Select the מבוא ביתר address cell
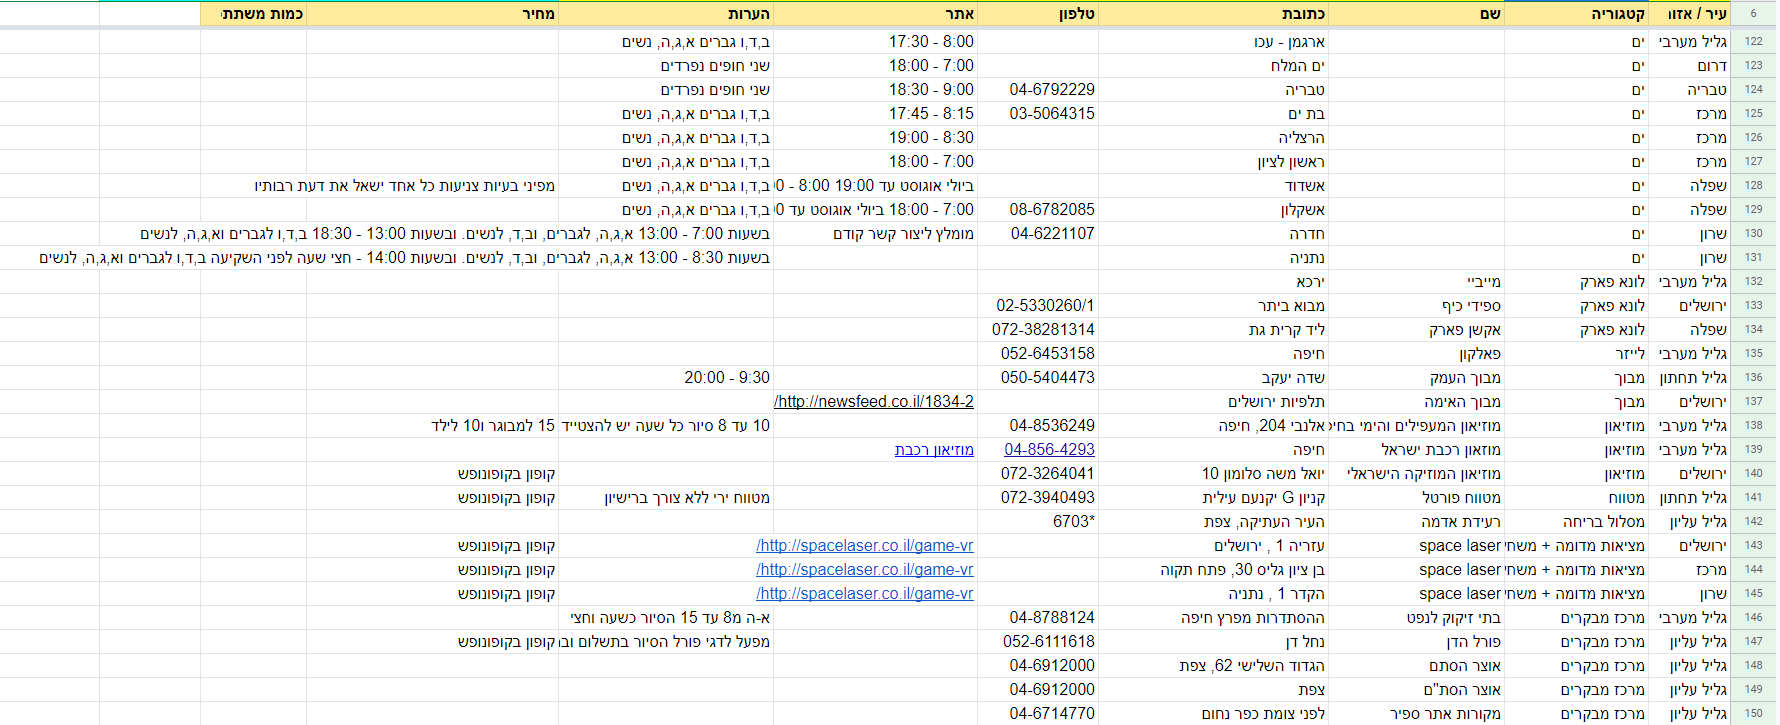Viewport: 1780px width, 725px height. coord(1291,306)
